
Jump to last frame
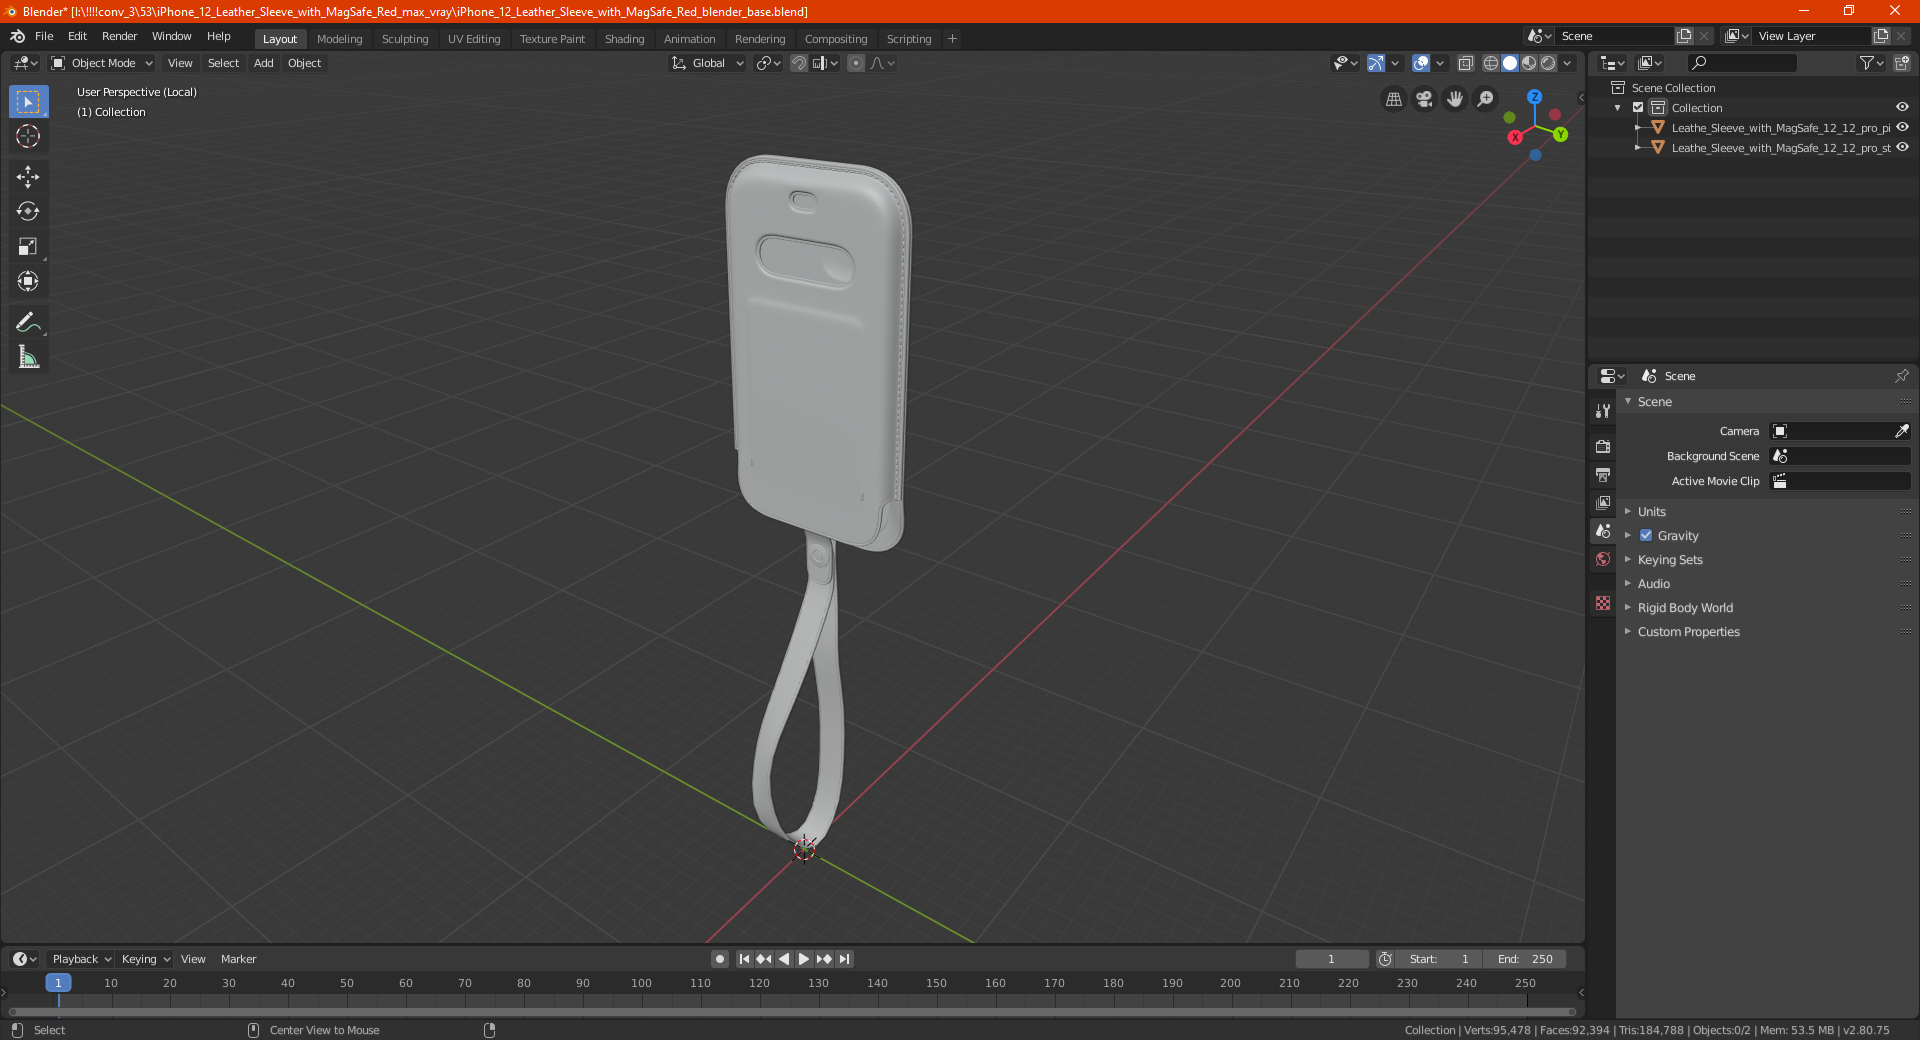(844, 959)
